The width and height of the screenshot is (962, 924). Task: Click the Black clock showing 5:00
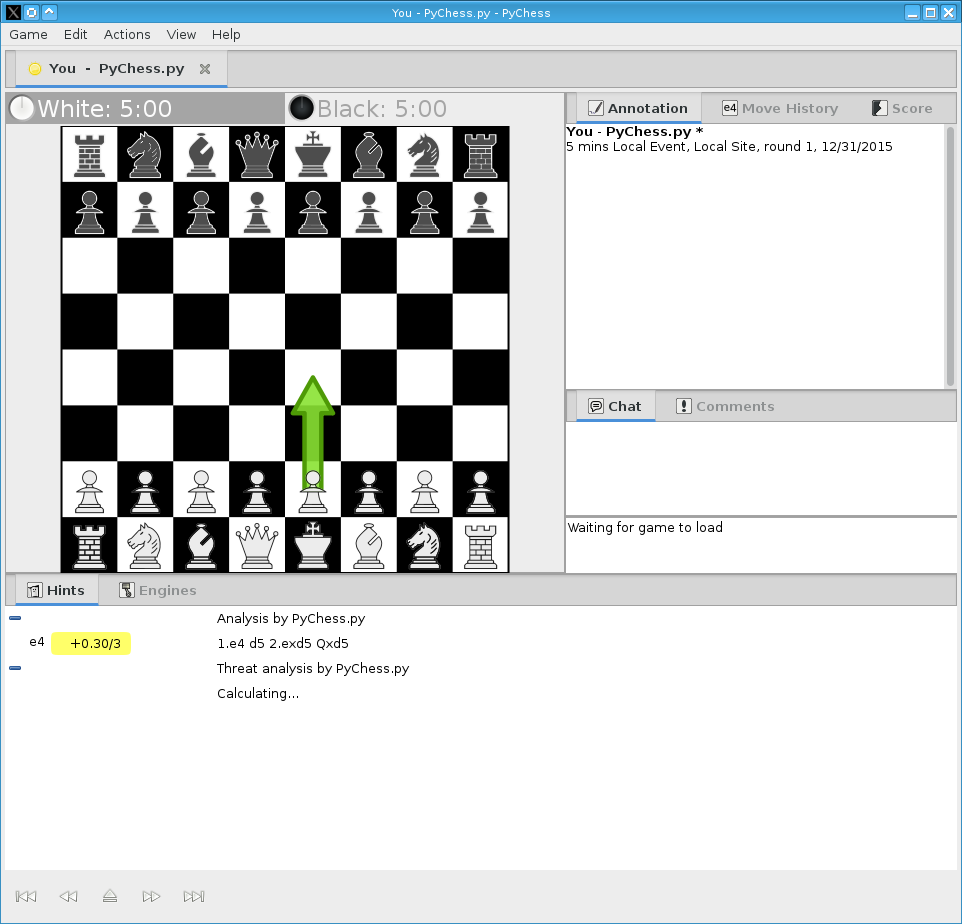[425, 109]
